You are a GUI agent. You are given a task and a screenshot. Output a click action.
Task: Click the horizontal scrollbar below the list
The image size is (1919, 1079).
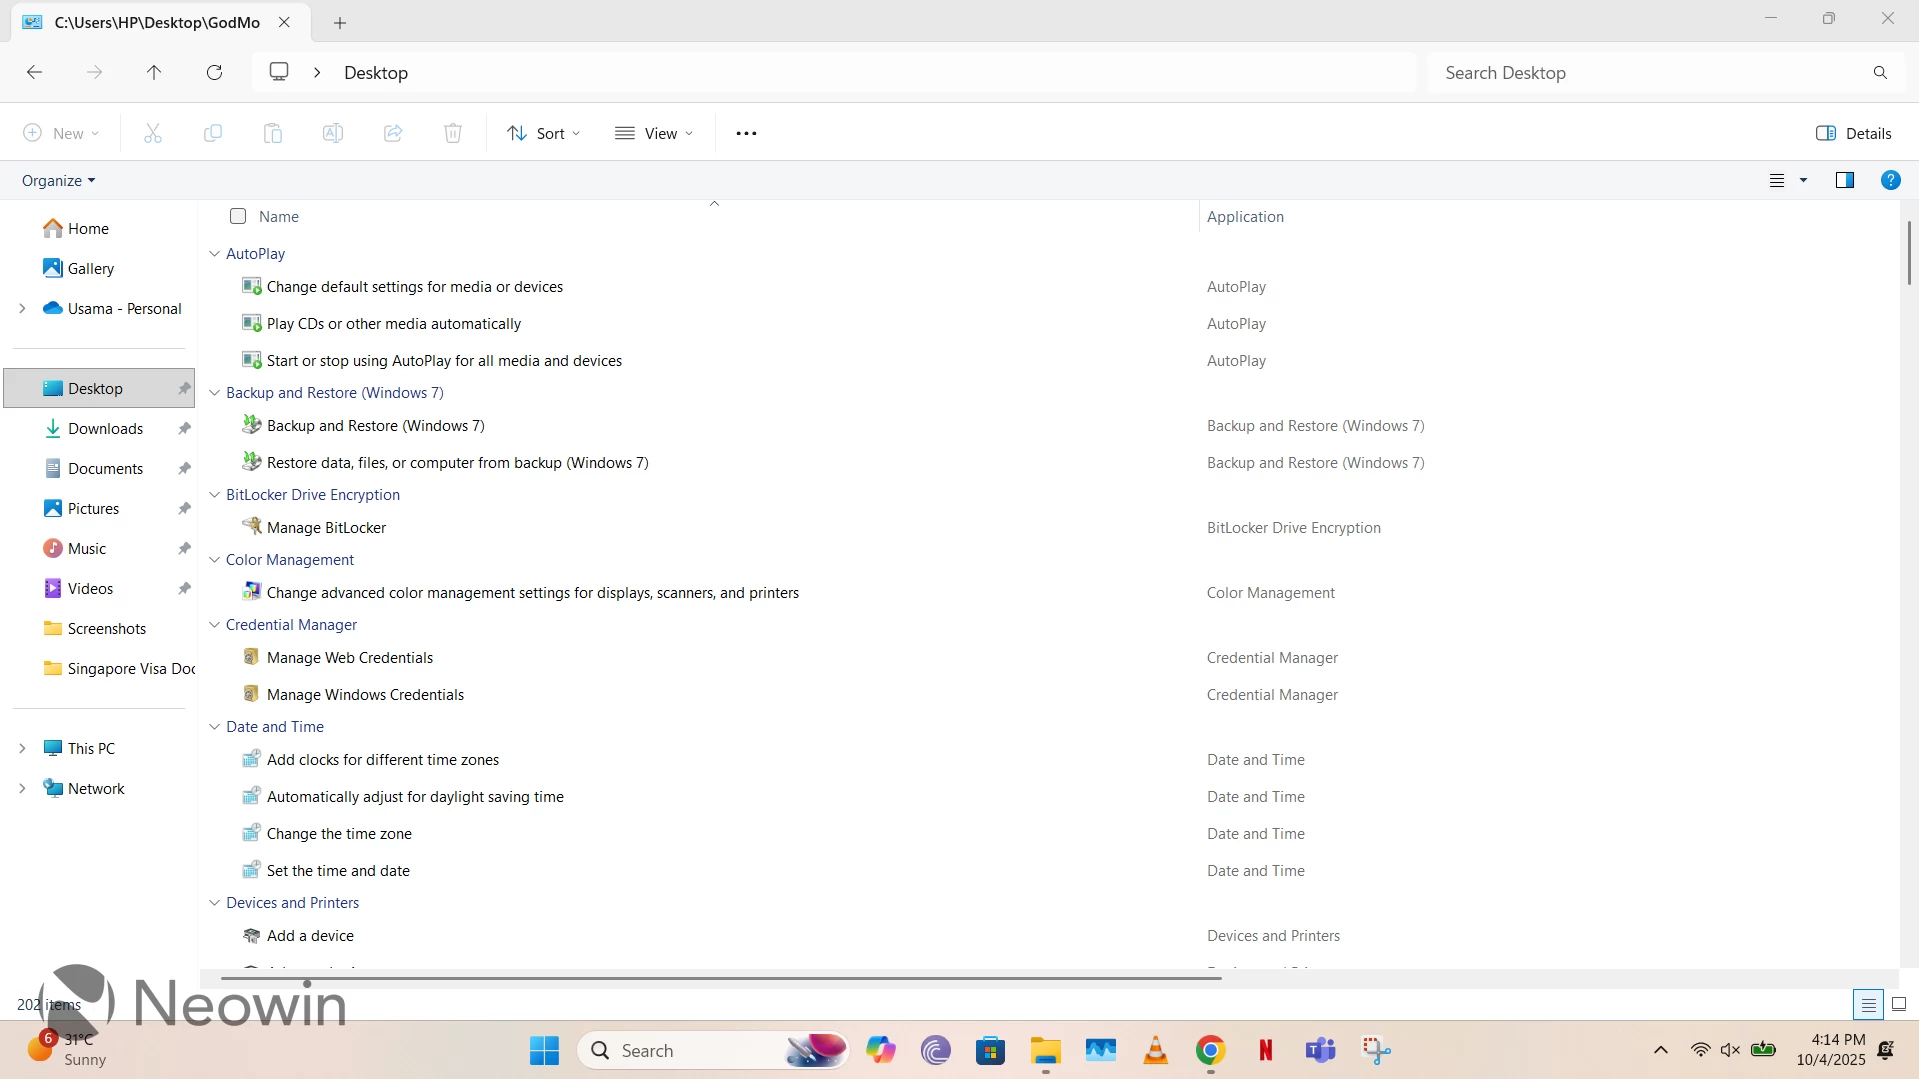tap(720, 978)
